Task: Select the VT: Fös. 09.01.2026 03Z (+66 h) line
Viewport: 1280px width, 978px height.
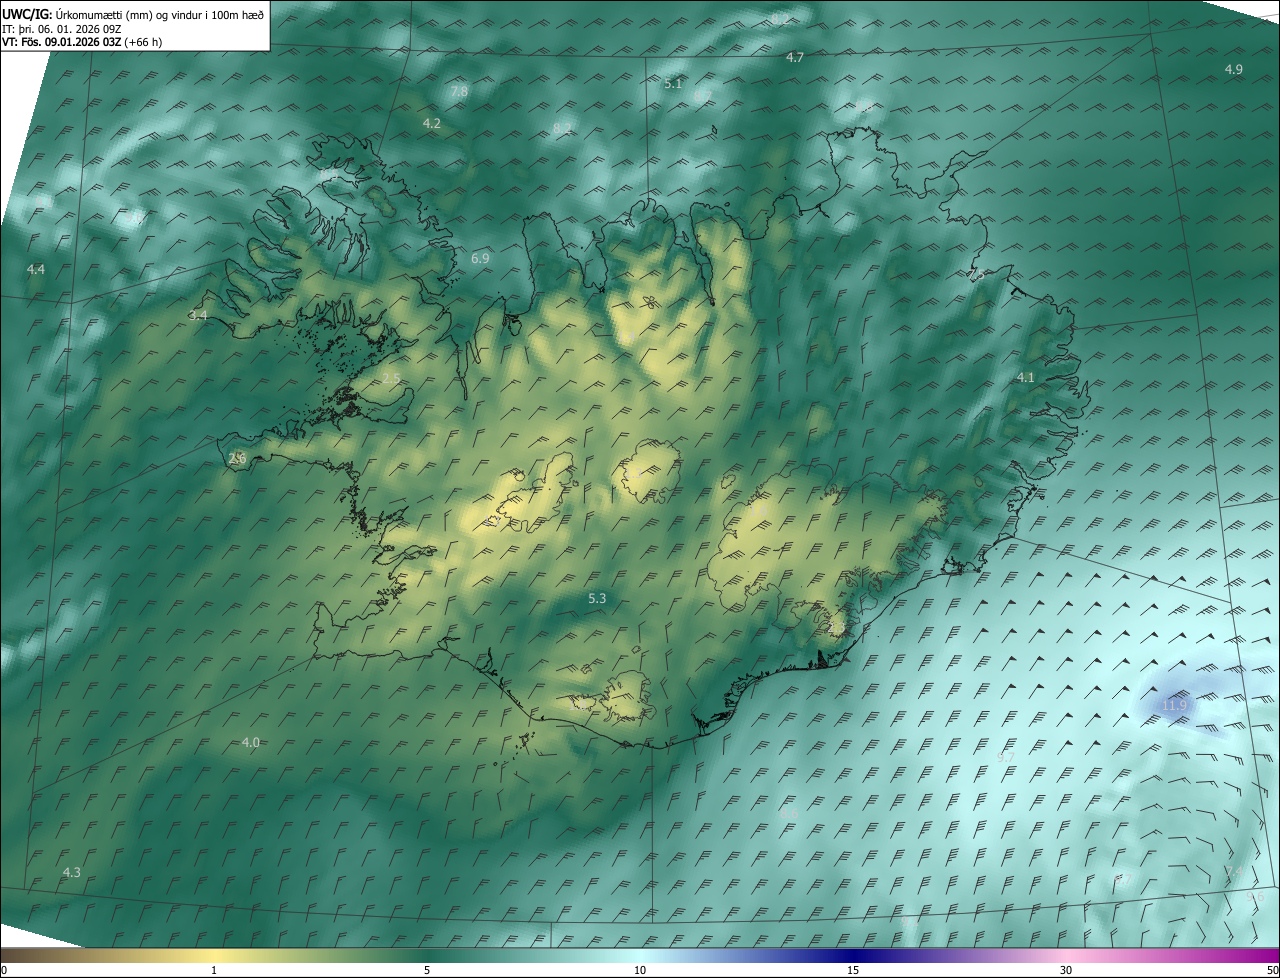Action: coord(82,42)
